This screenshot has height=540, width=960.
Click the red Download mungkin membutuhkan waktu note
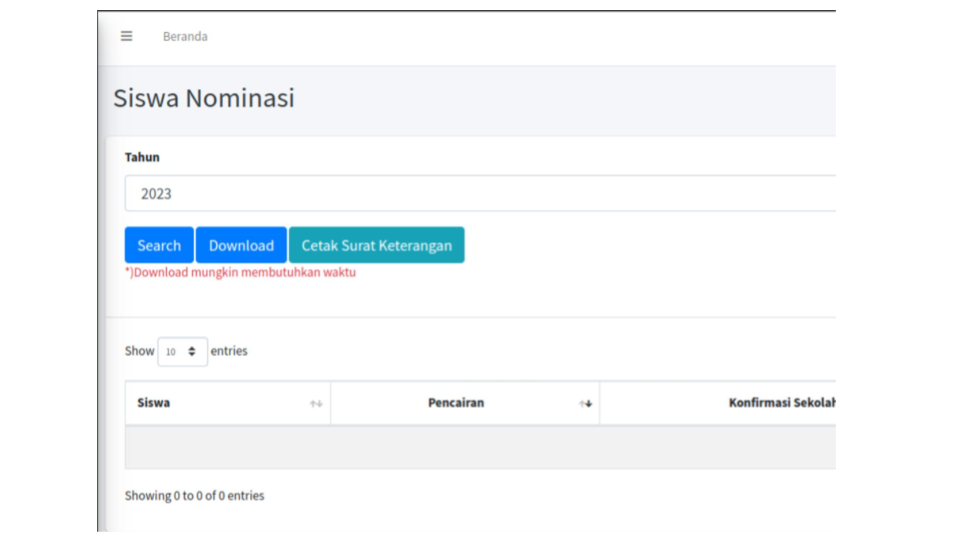tap(241, 272)
